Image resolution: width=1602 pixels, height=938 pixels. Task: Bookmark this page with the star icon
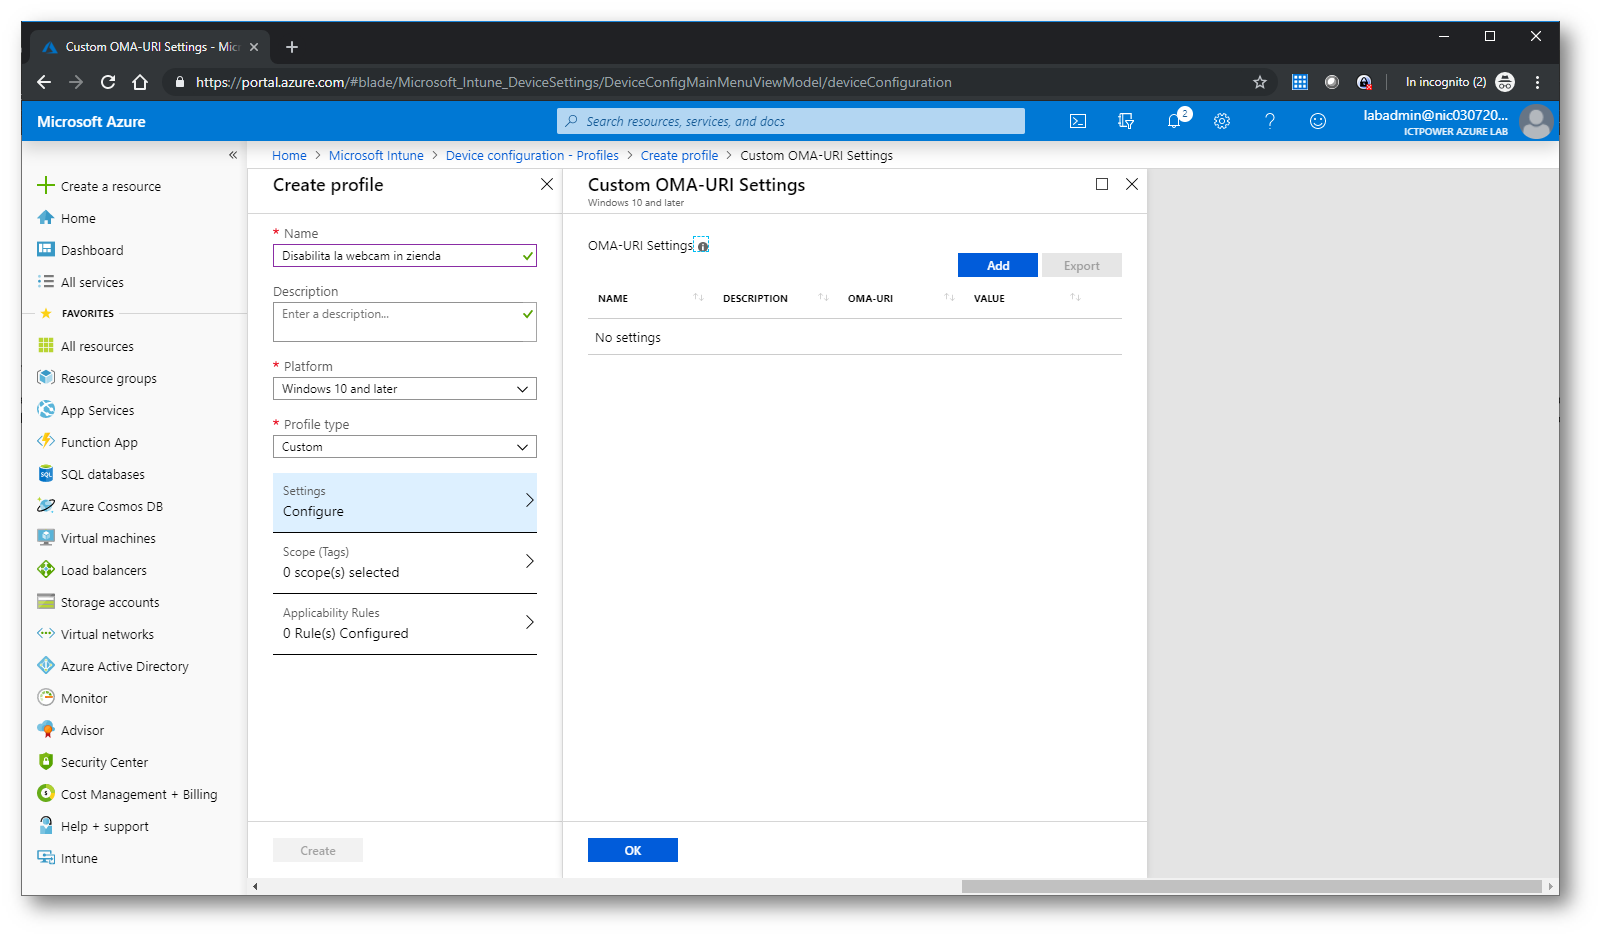(1260, 82)
